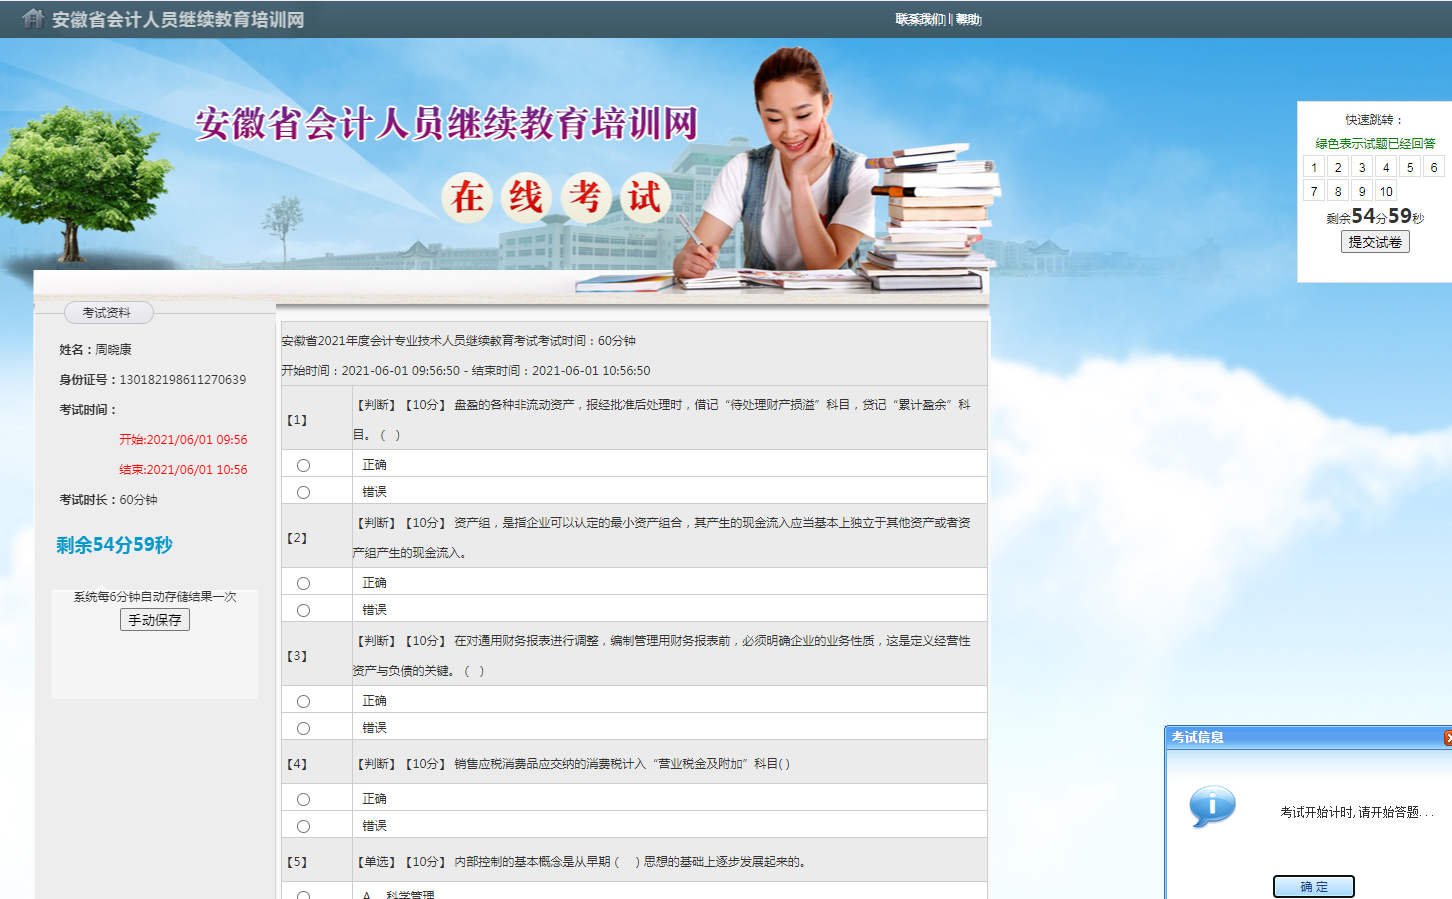Select 正确 for question 1
The image size is (1452, 899).
pyautogui.click(x=303, y=465)
